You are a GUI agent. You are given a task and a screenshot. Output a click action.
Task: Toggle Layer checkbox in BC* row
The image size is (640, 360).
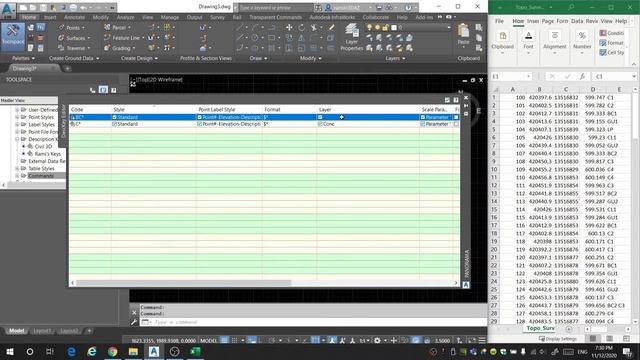(320, 117)
